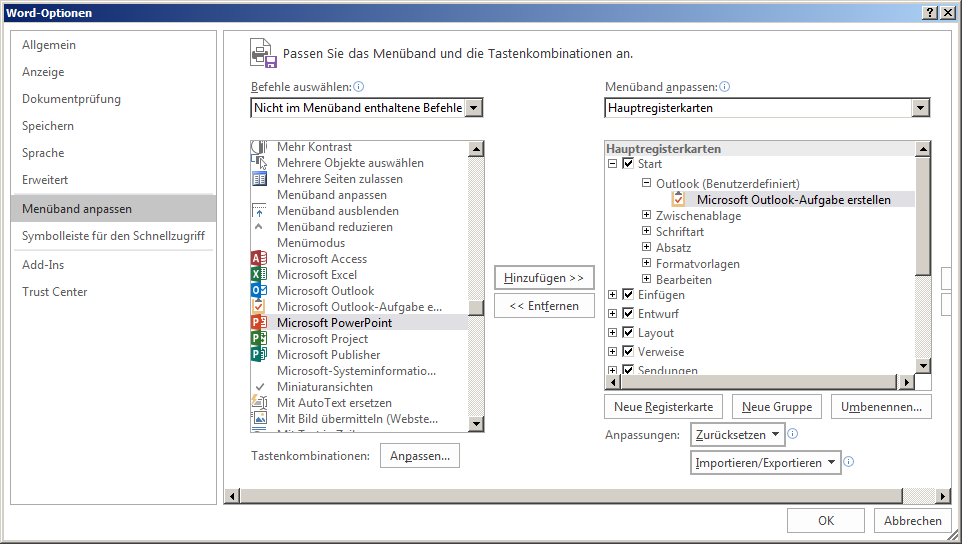Click Anpassen... for Tastenkombinationen
Viewport: 962px width, 544px height.
point(420,456)
